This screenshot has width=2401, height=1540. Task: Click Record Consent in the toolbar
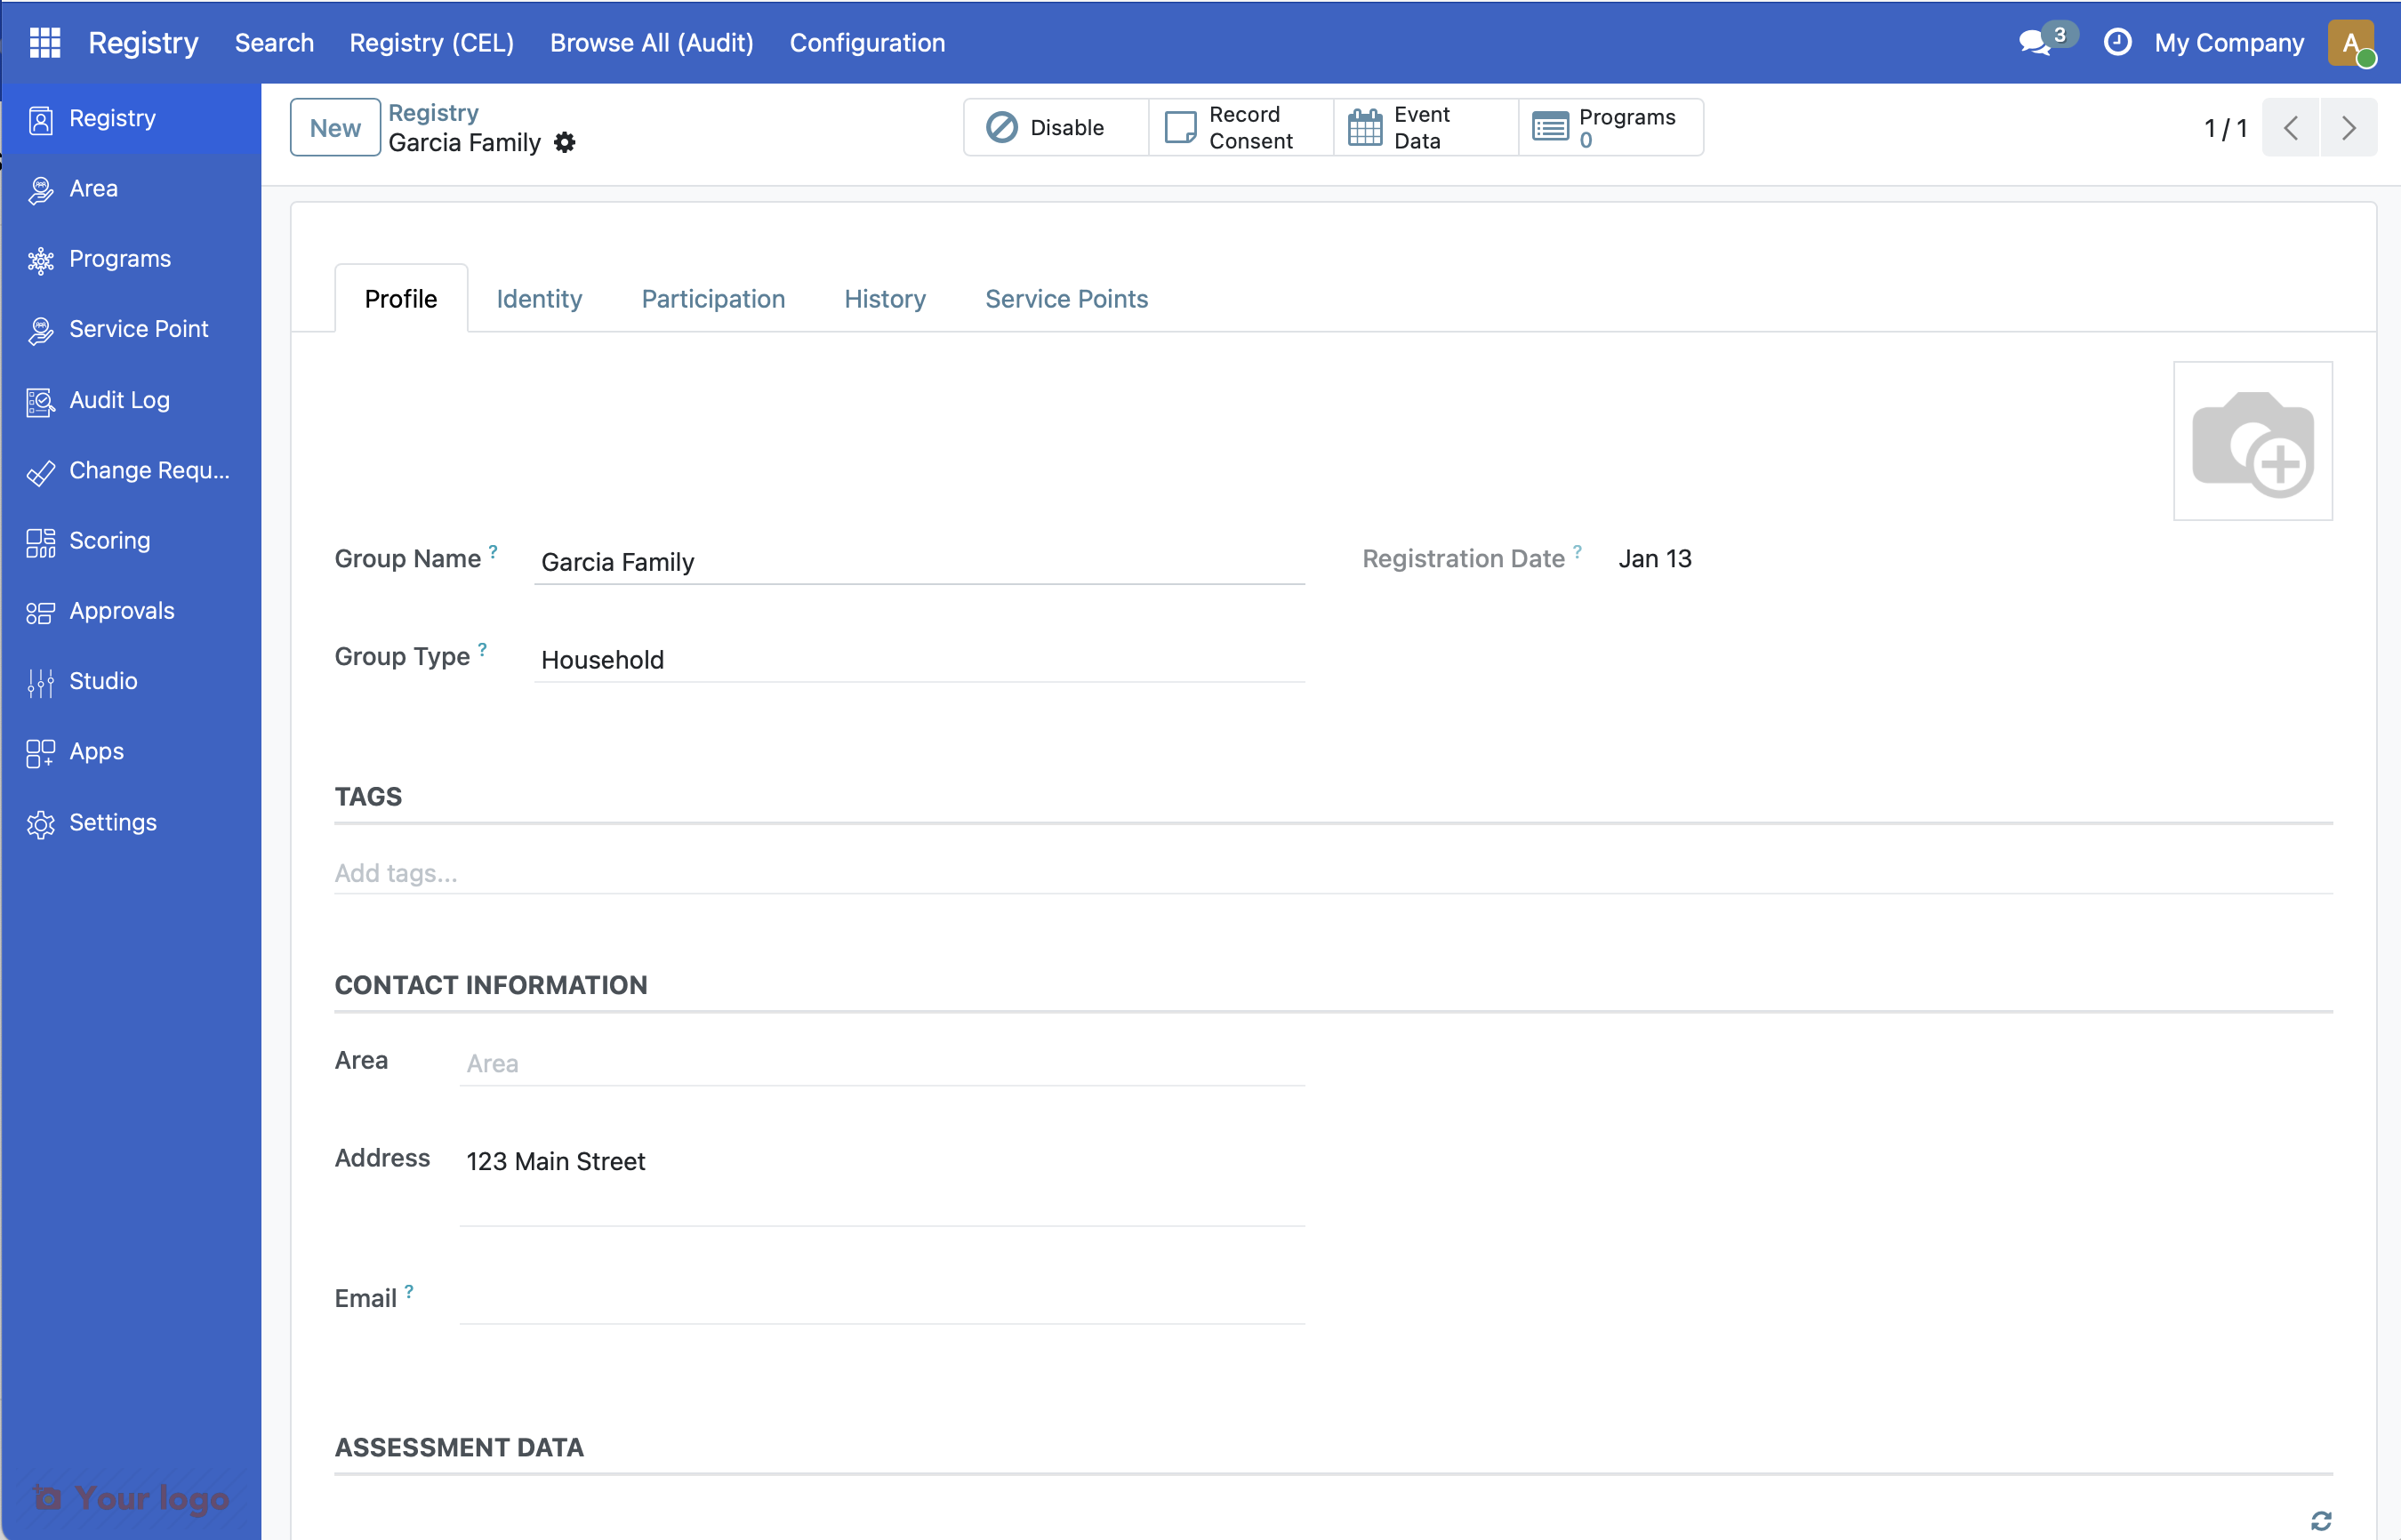tap(1240, 127)
